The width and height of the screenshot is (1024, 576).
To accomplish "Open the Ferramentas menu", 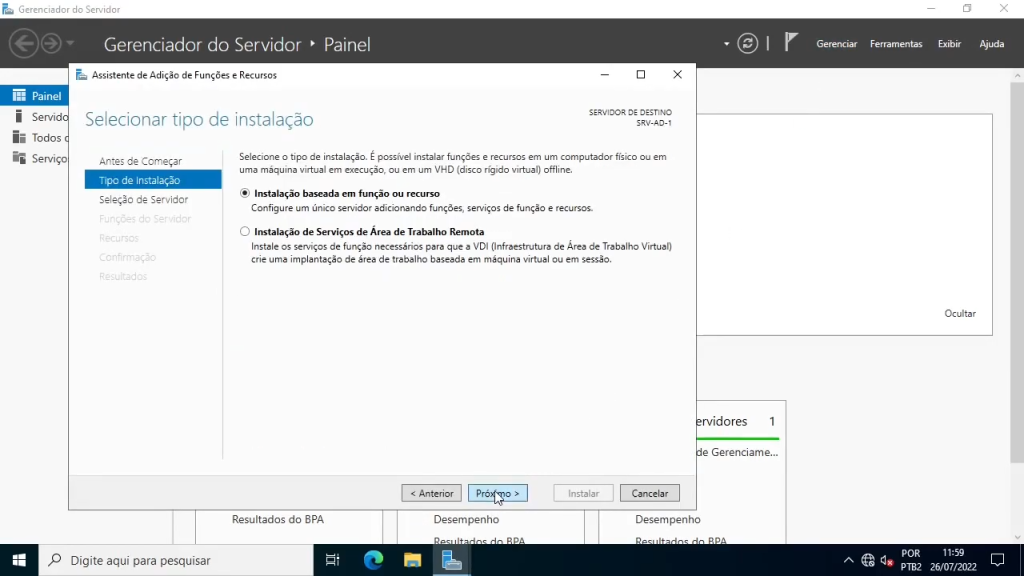I will (x=896, y=44).
